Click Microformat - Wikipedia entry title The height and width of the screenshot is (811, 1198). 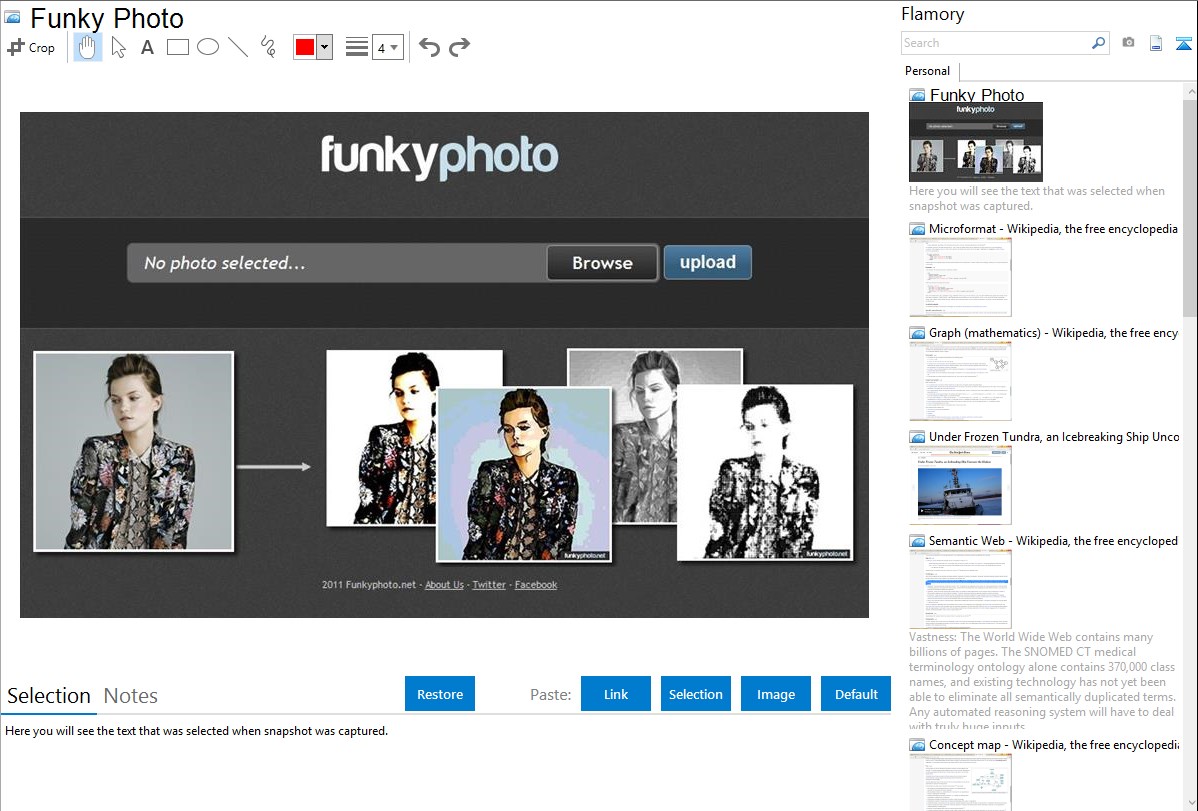pyautogui.click(x=1053, y=229)
